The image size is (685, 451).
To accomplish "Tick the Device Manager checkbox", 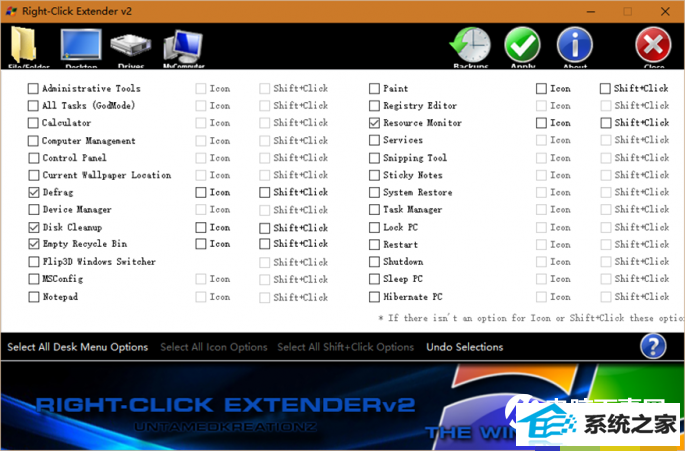I will pos(34,210).
